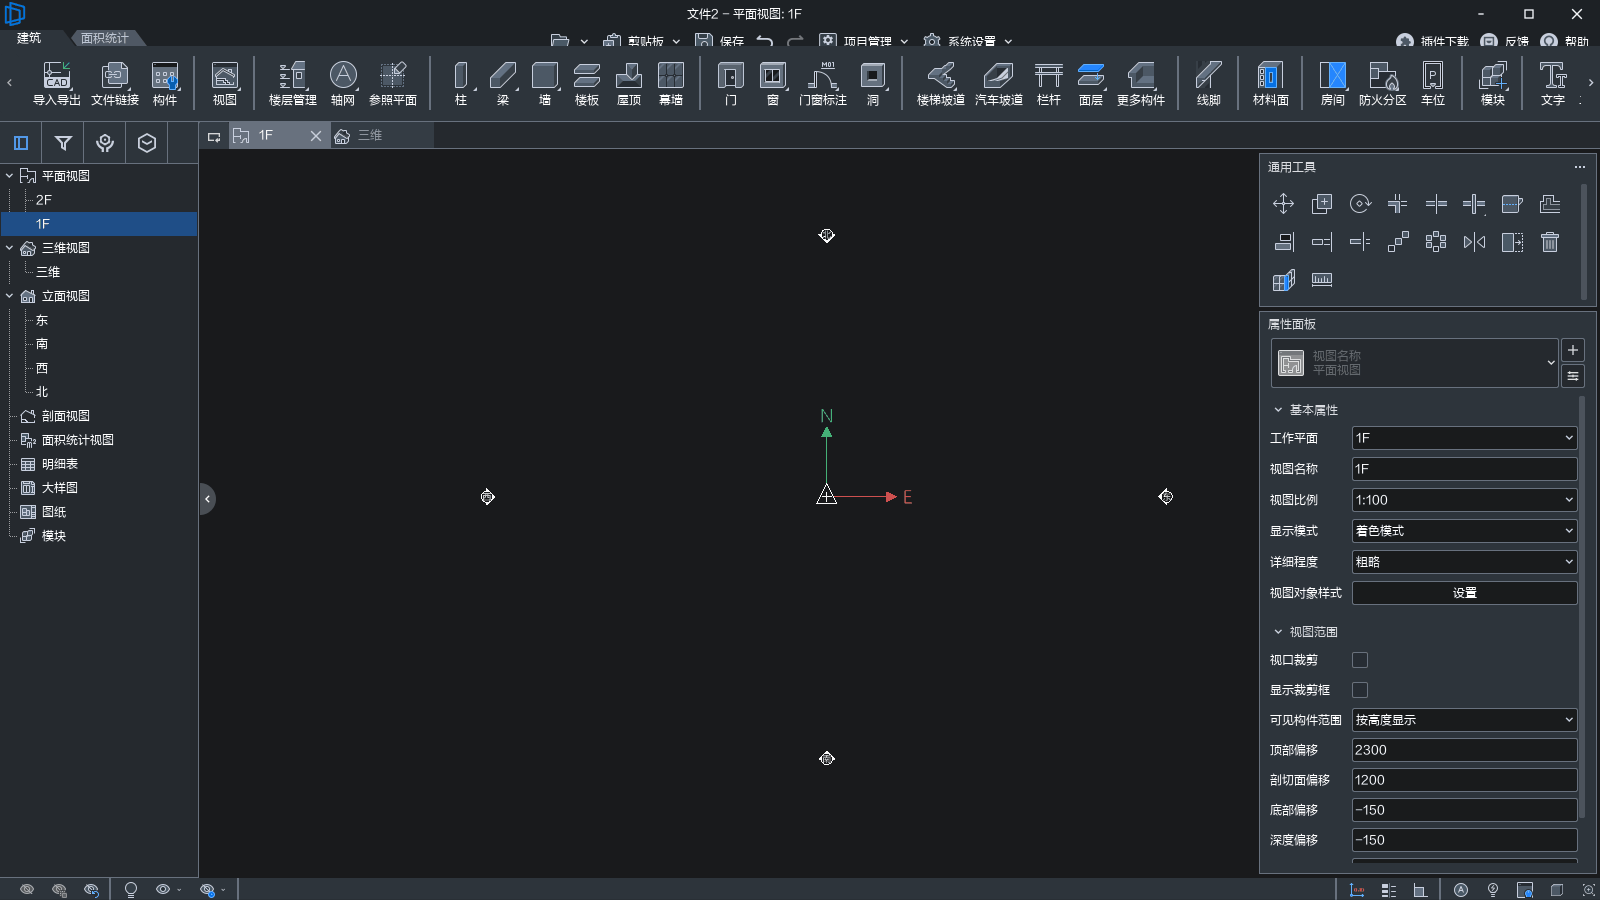Select the 车位 parking space tool
Image resolution: width=1600 pixels, height=900 pixels.
click(1433, 83)
